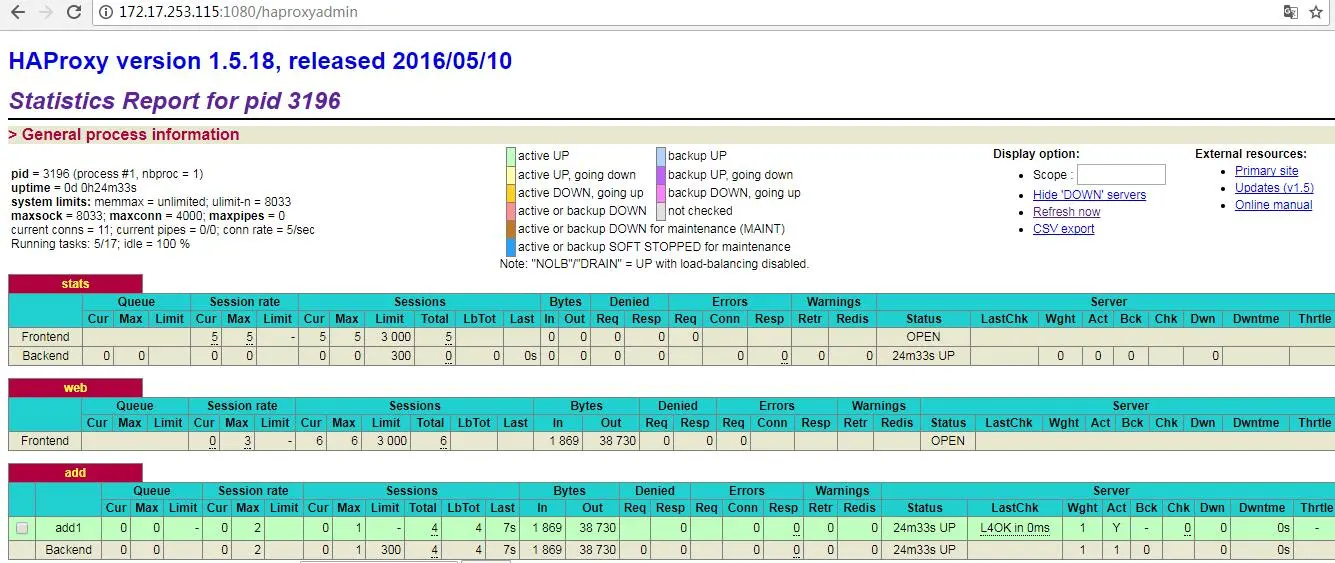Open the Updates (v1.5) link
Viewport: 1335px width, 563px height.
[1274, 188]
